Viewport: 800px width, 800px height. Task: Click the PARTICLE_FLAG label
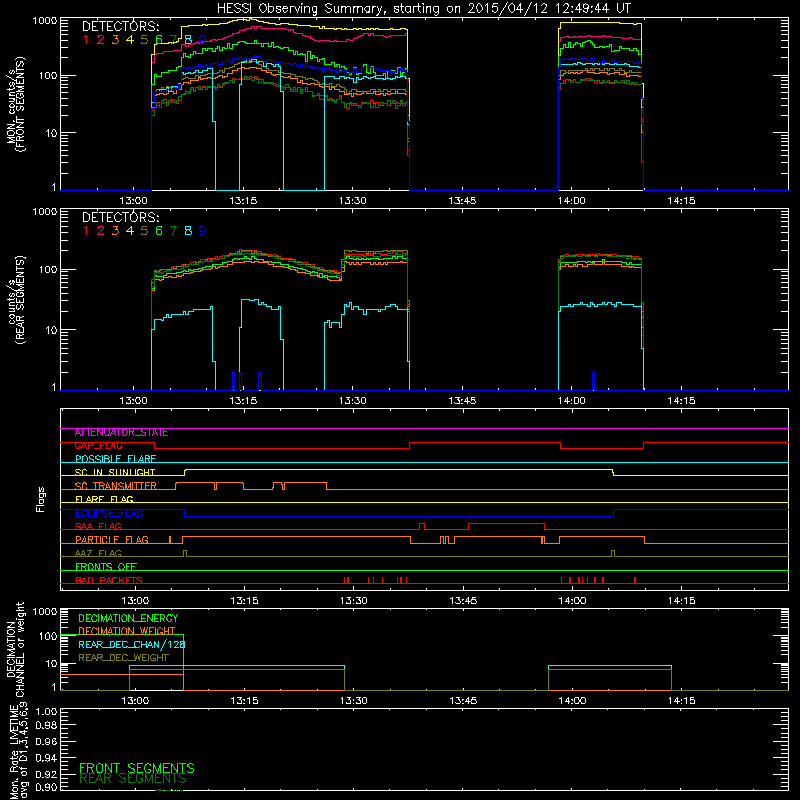(x=112, y=540)
